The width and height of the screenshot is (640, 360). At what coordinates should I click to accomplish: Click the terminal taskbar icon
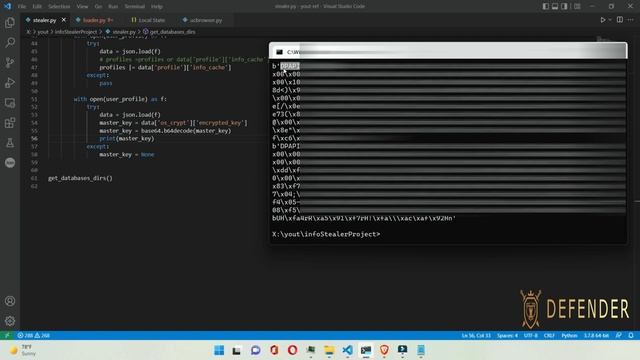point(366,350)
